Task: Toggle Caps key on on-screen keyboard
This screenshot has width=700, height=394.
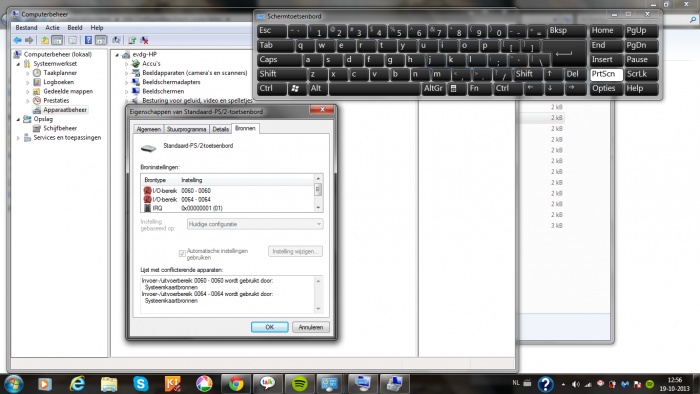Action: coord(279,60)
